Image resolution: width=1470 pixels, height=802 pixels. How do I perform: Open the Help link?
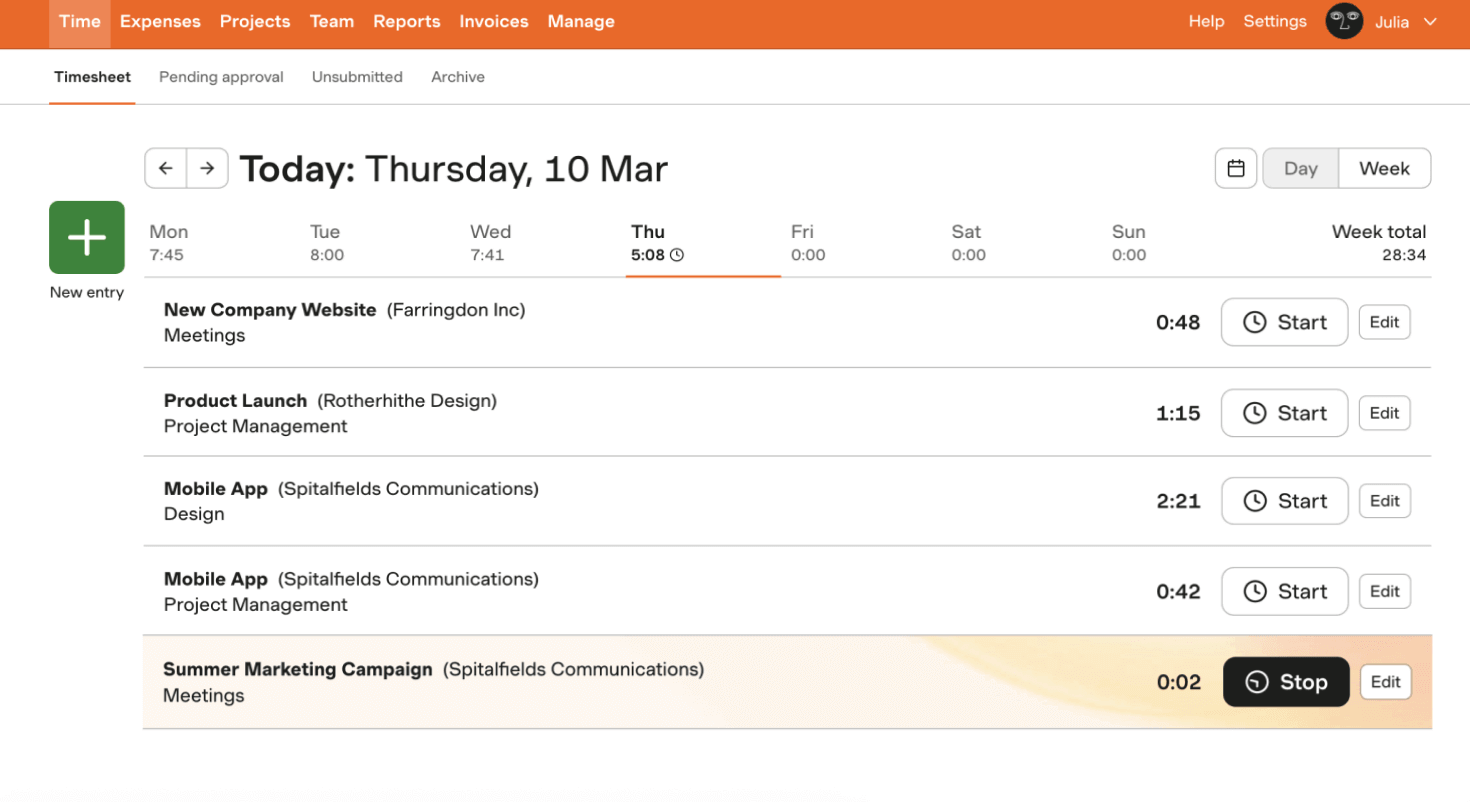(1206, 21)
